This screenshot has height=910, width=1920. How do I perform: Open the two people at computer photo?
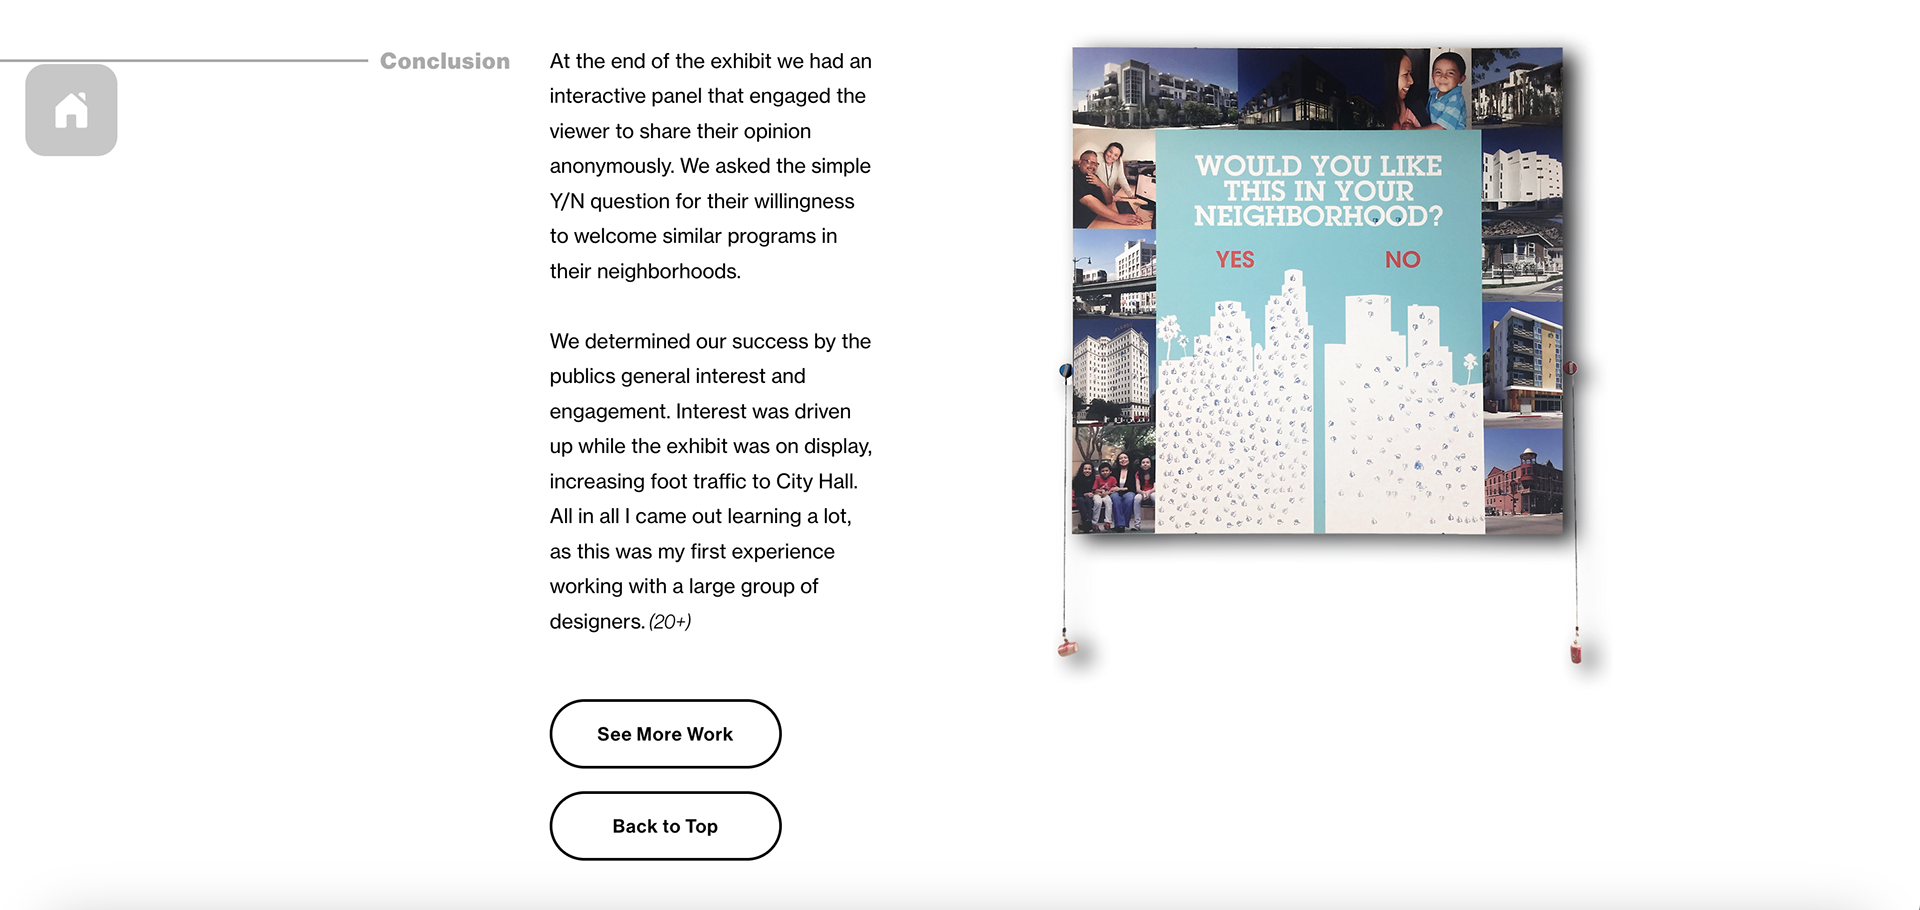[x=1113, y=179]
